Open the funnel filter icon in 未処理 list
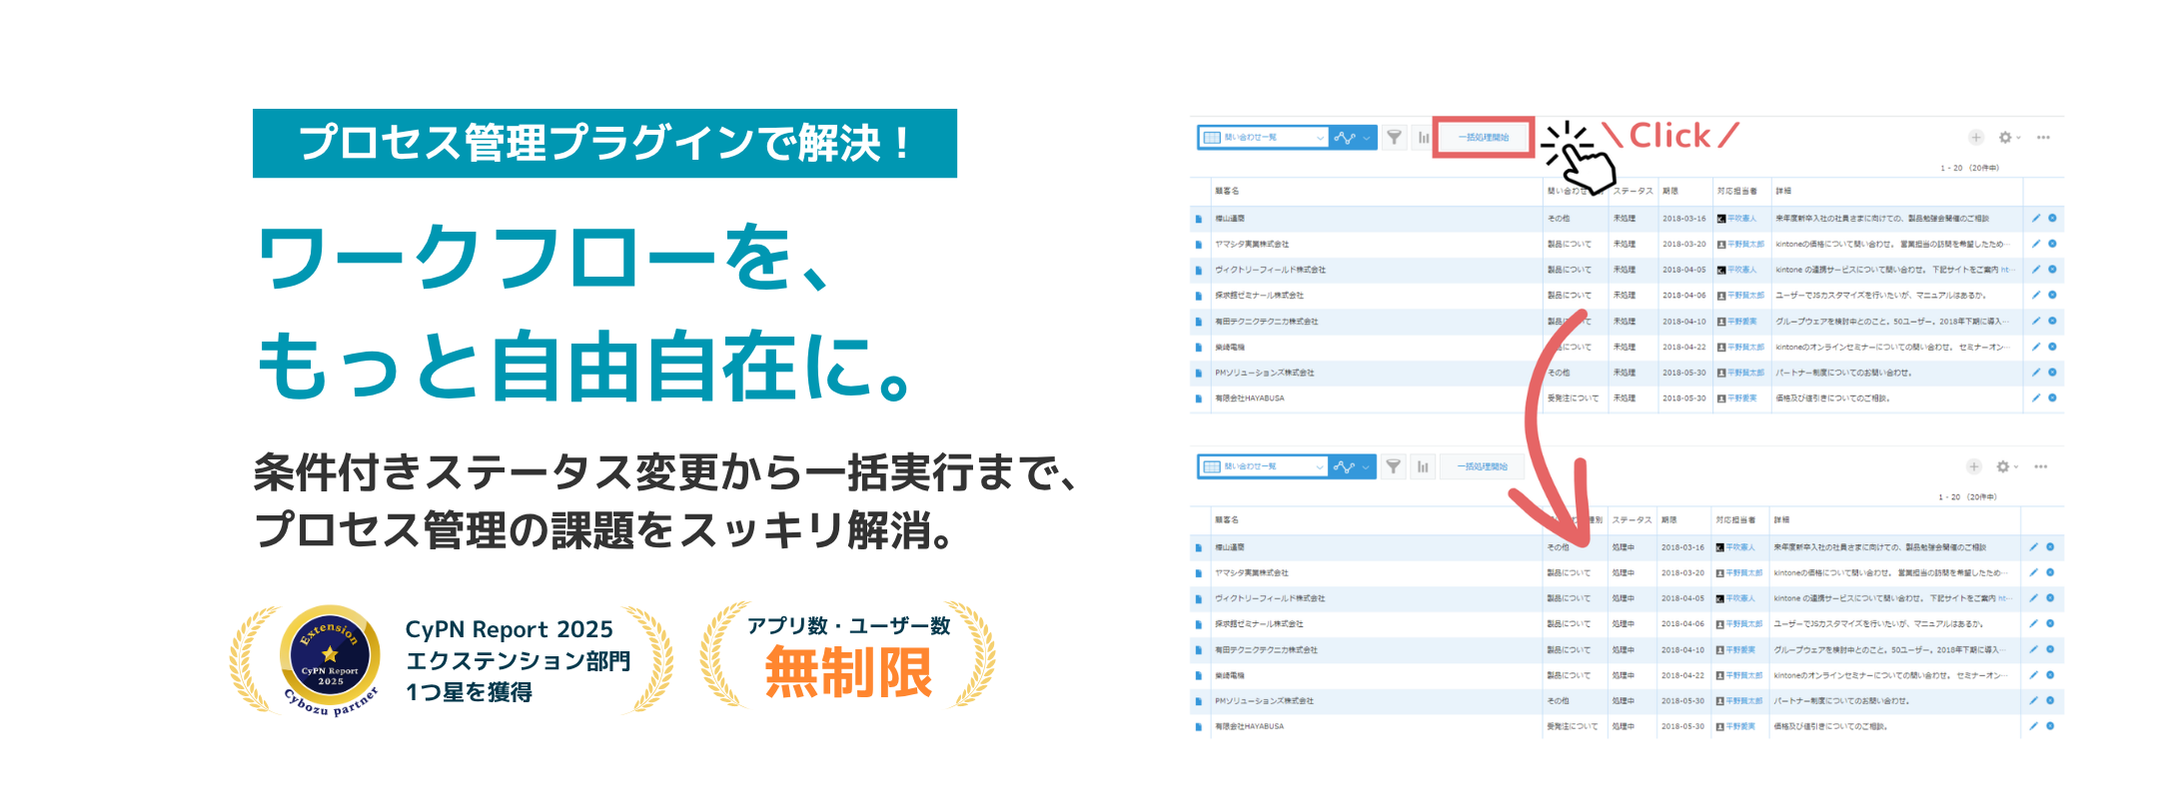Viewport: 2171px width, 812px height. click(1393, 137)
